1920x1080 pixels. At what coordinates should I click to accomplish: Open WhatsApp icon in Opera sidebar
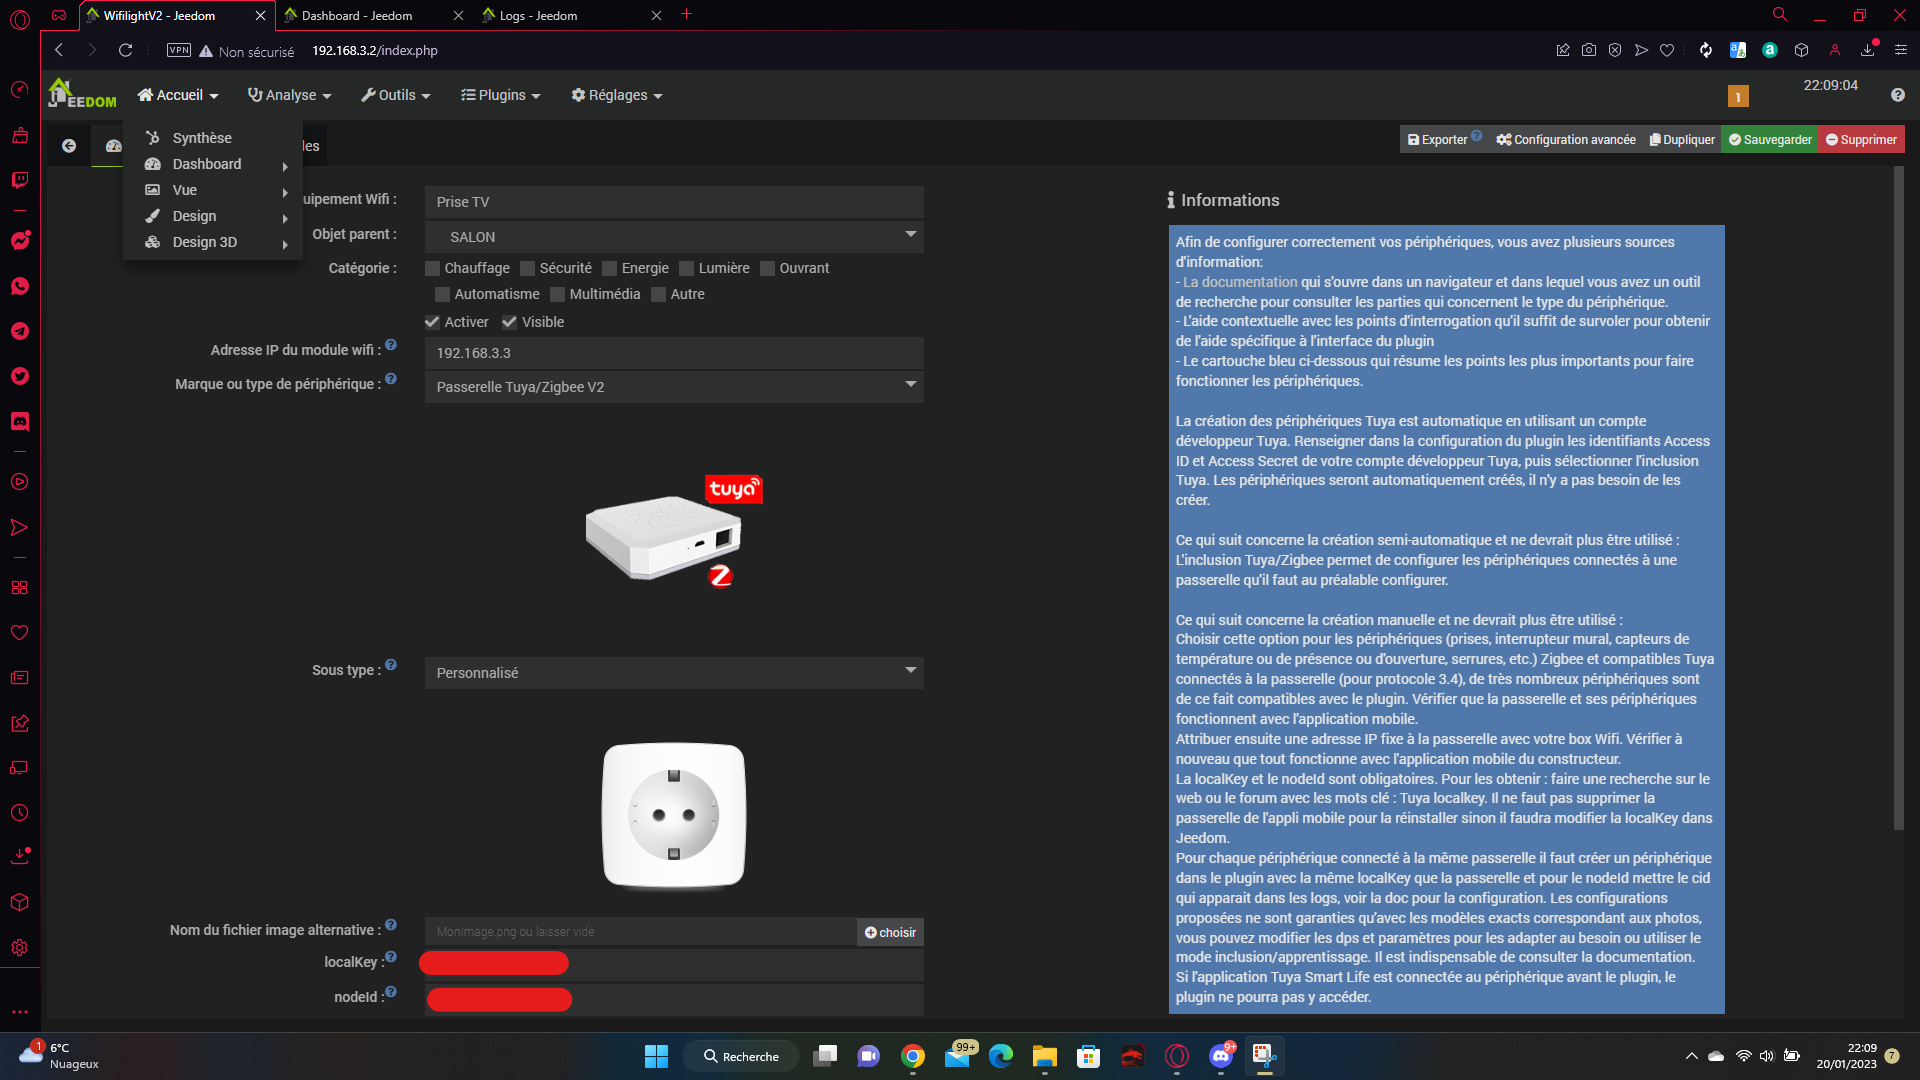click(x=20, y=286)
